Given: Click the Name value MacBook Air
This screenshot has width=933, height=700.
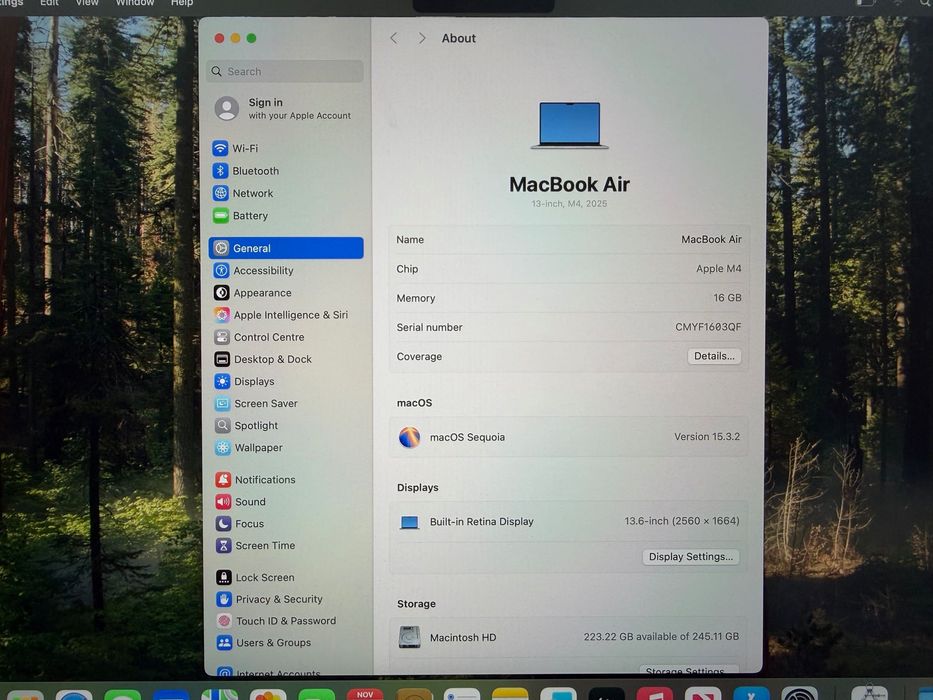Looking at the screenshot, I should [711, 239].
